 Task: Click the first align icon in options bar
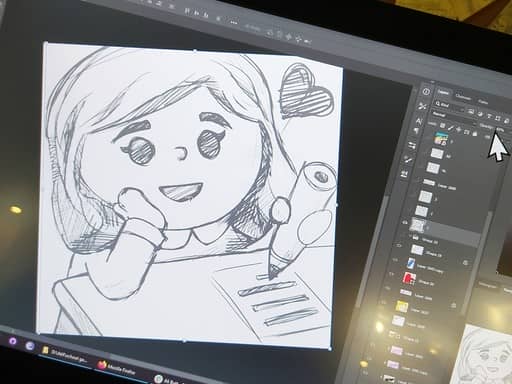coord(187,11)
